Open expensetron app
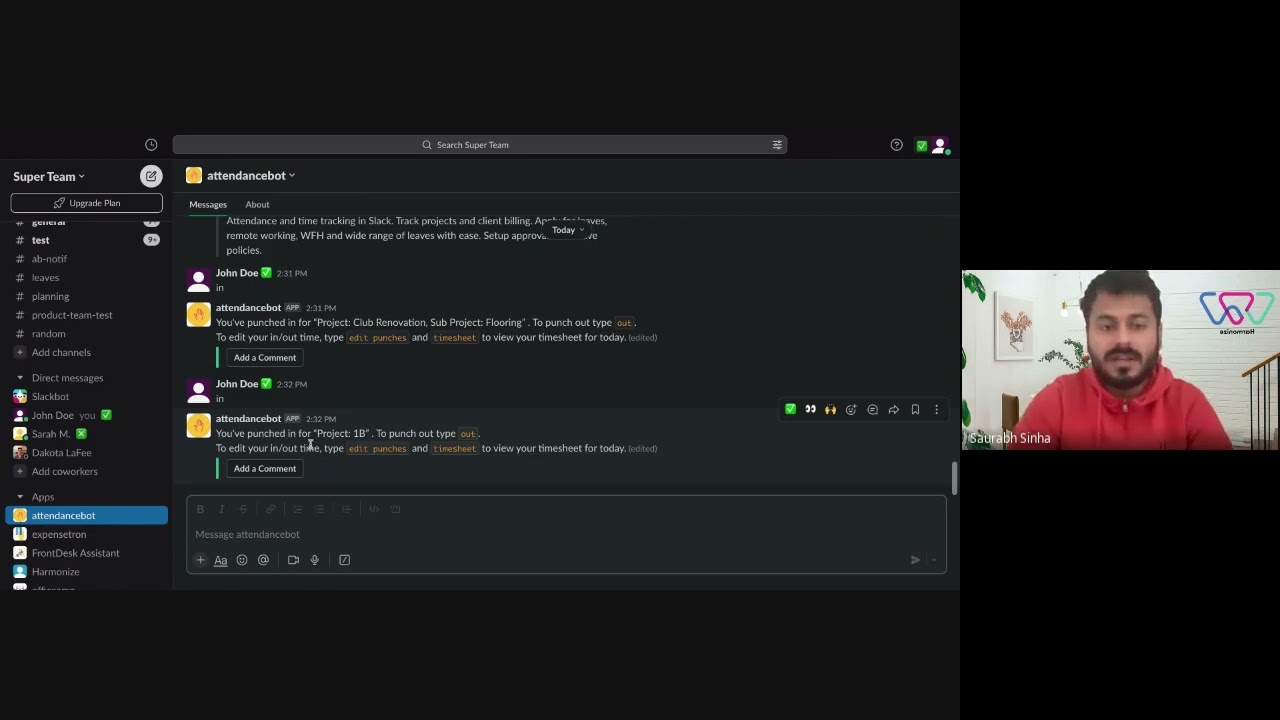Viewport: 1280px width, 720px height. click(87, 534)
